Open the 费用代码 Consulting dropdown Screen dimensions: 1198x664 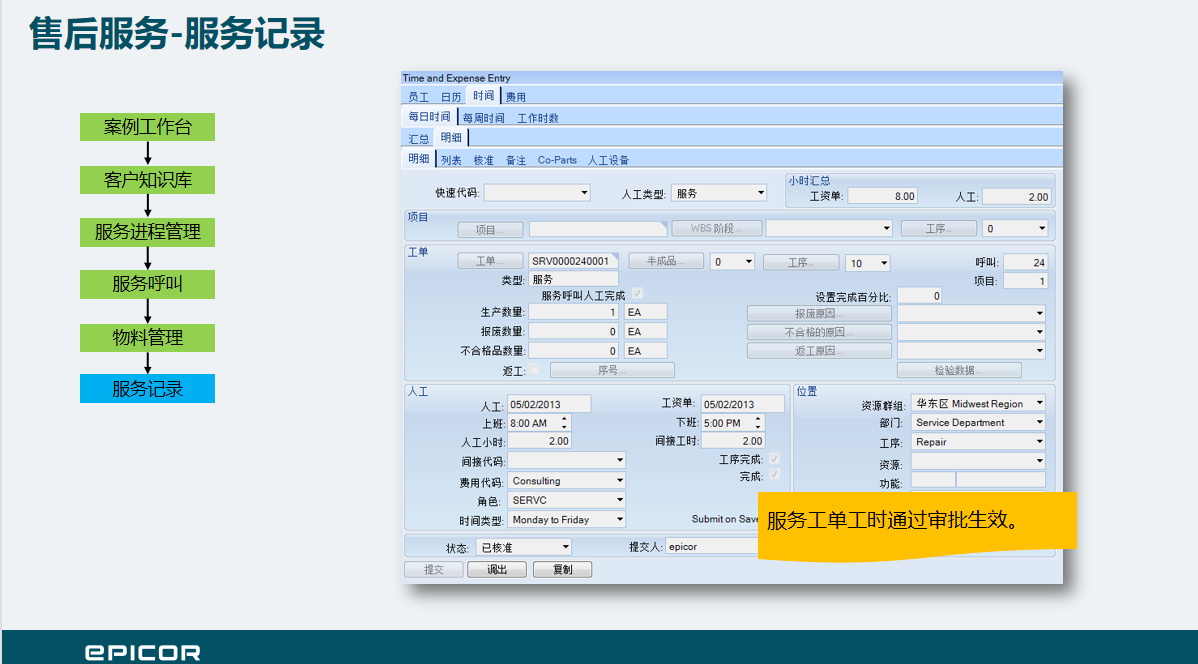tap(619, 481)
